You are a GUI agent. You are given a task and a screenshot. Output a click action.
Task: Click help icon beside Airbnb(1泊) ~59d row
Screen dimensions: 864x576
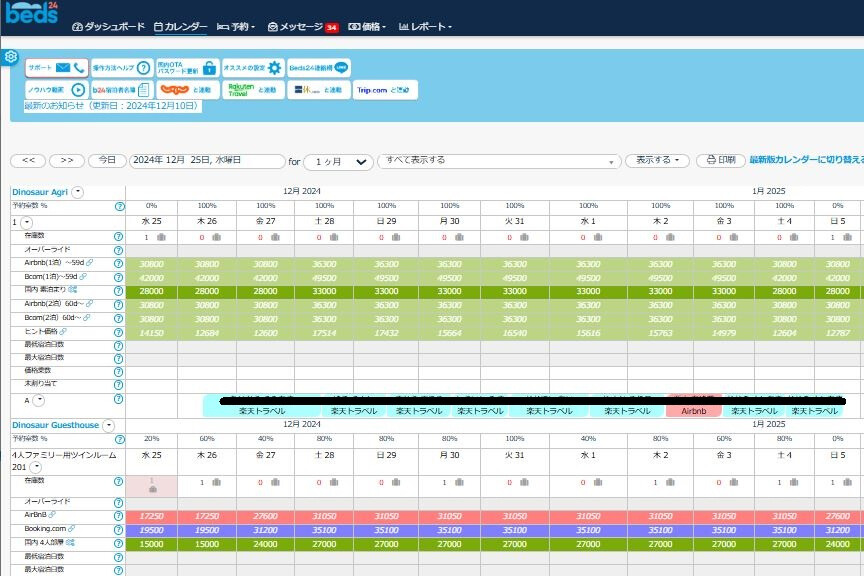click(118, 263)
